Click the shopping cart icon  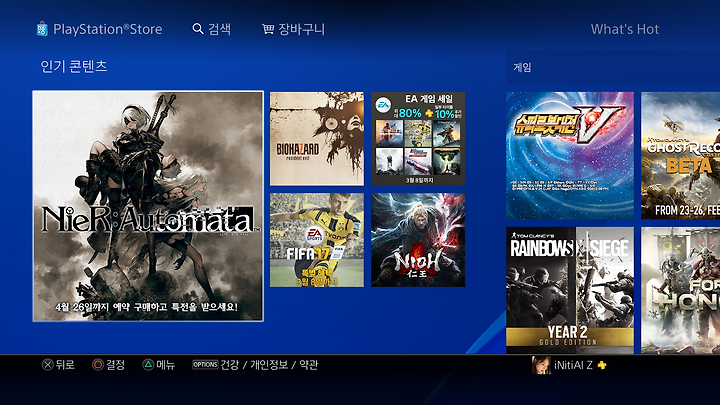[268, 29]
